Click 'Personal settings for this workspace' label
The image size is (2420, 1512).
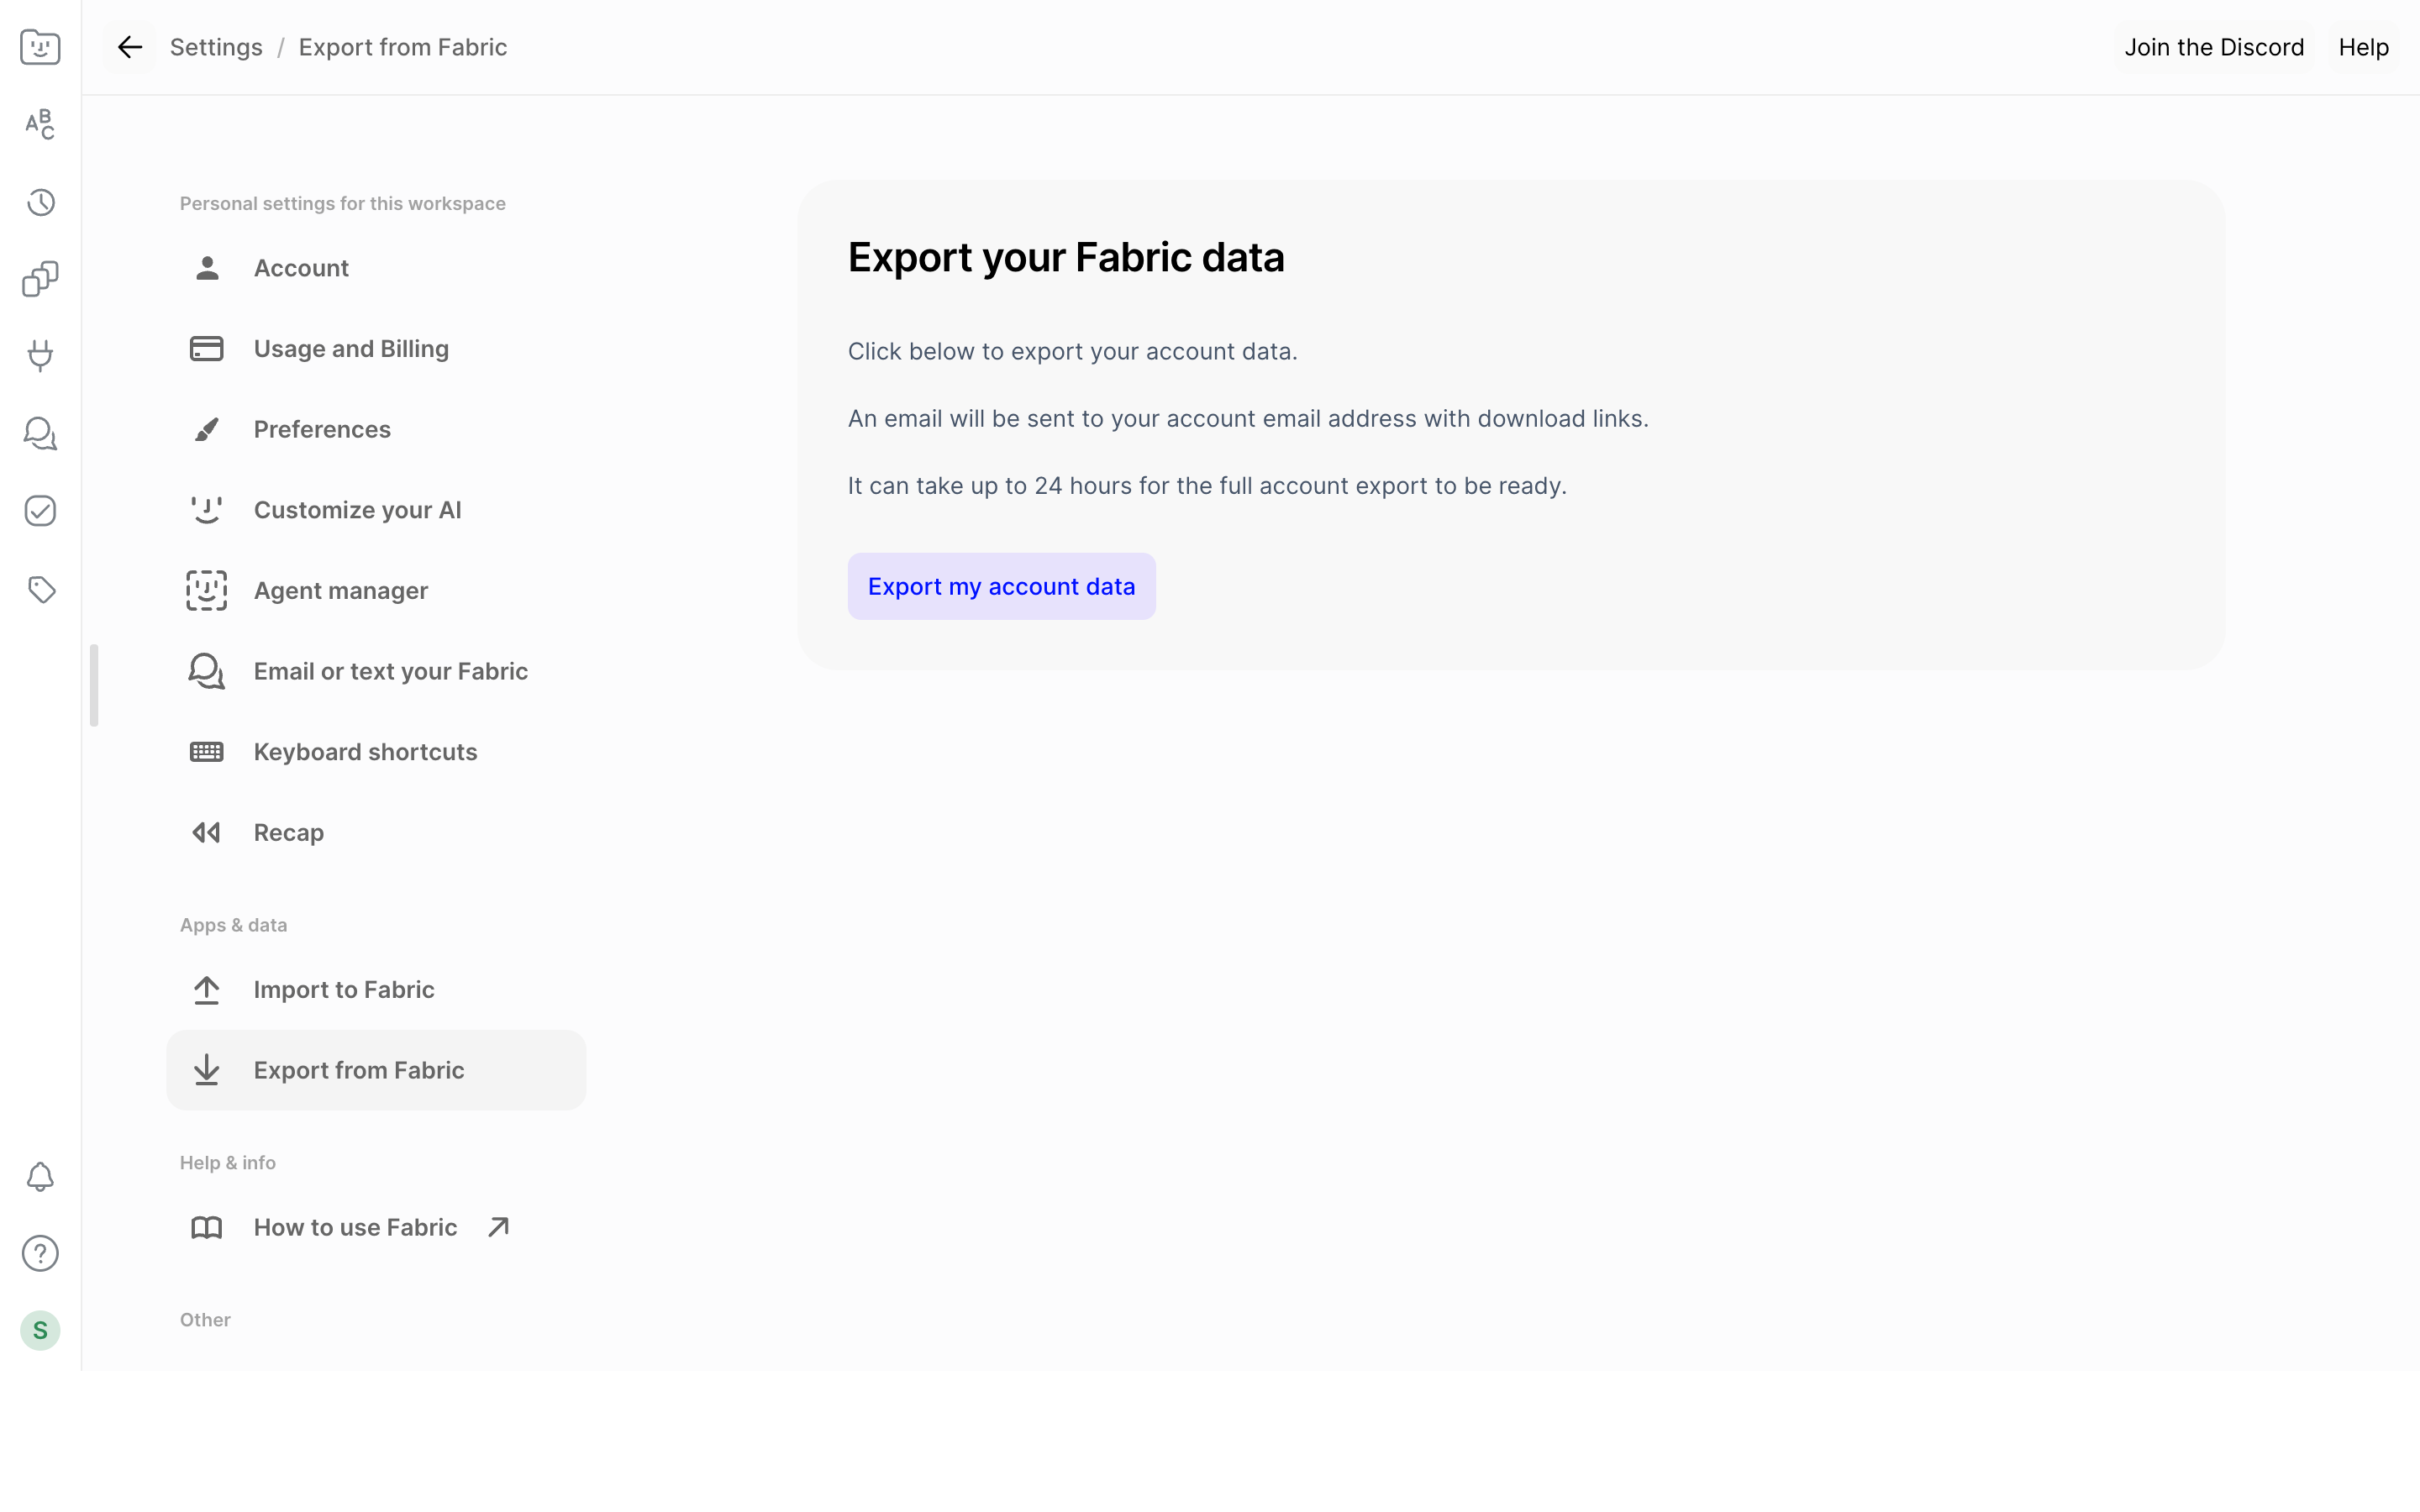(x=343, y=203)
